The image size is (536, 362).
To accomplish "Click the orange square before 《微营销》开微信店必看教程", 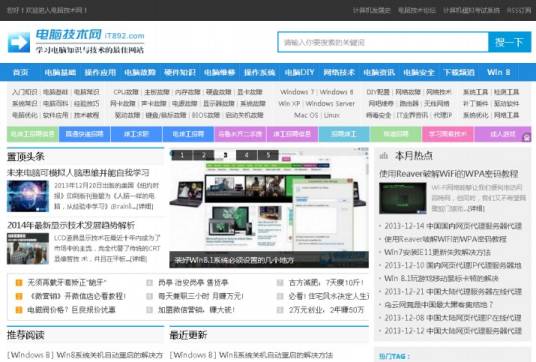I will [x=19, y=296].
